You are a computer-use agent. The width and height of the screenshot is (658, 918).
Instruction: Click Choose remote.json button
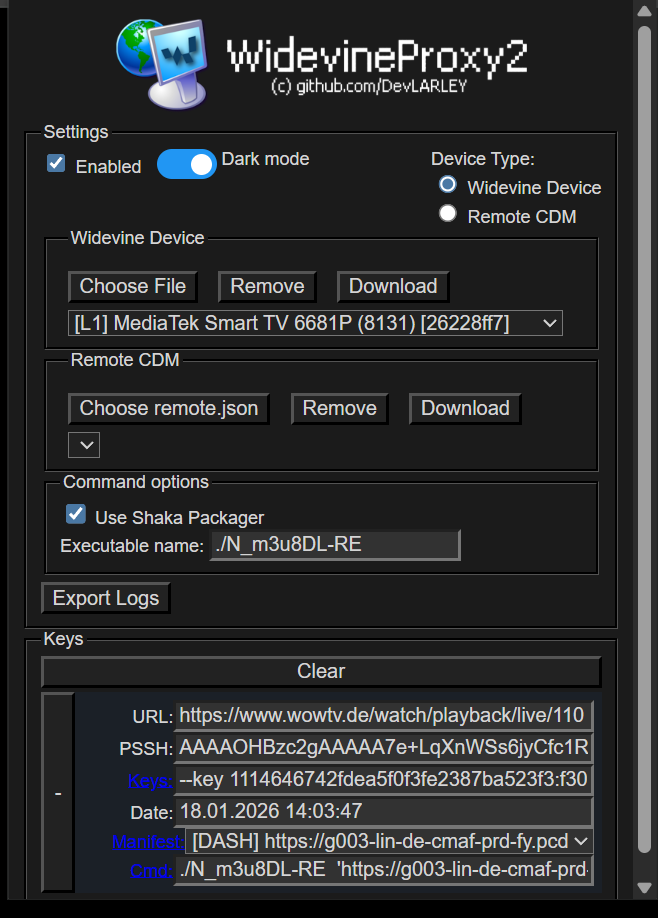pyautogui.click(x=169, y=408)
